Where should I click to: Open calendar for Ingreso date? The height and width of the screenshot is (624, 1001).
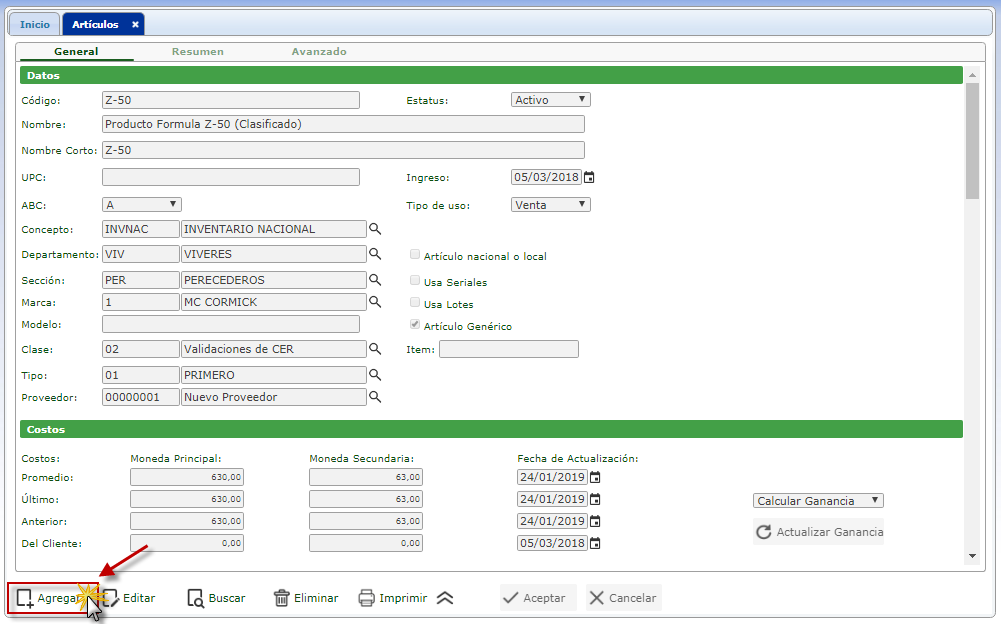pos(589,178)
